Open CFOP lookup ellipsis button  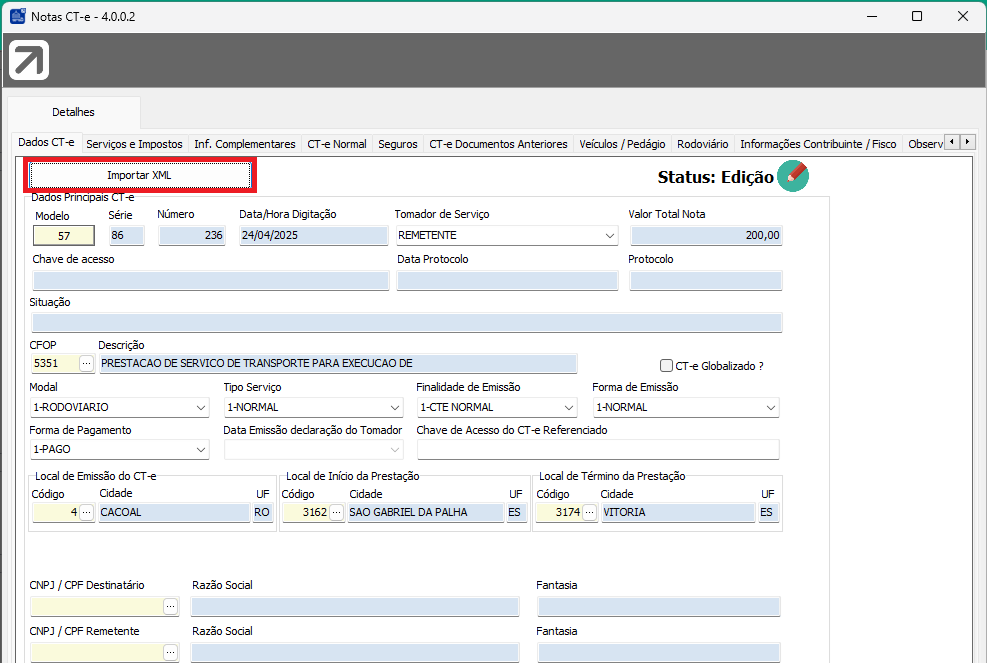pyautogui.click(x=86, y=363)
